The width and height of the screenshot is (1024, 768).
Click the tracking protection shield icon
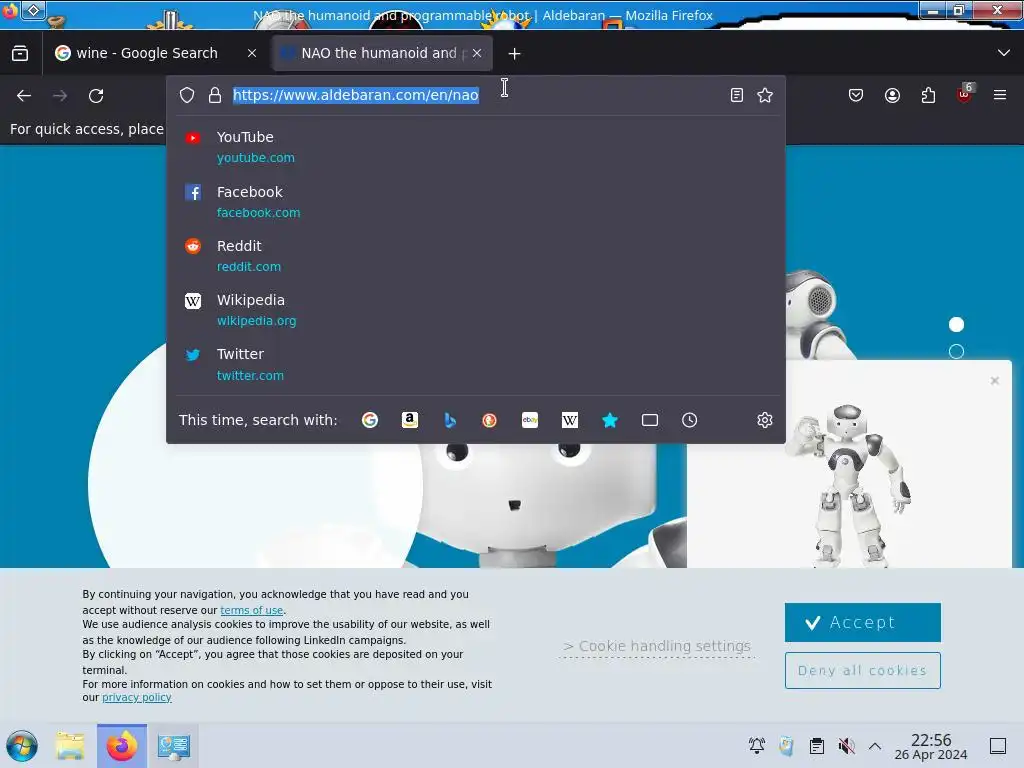pyautogui.click(x=187, y=95)
